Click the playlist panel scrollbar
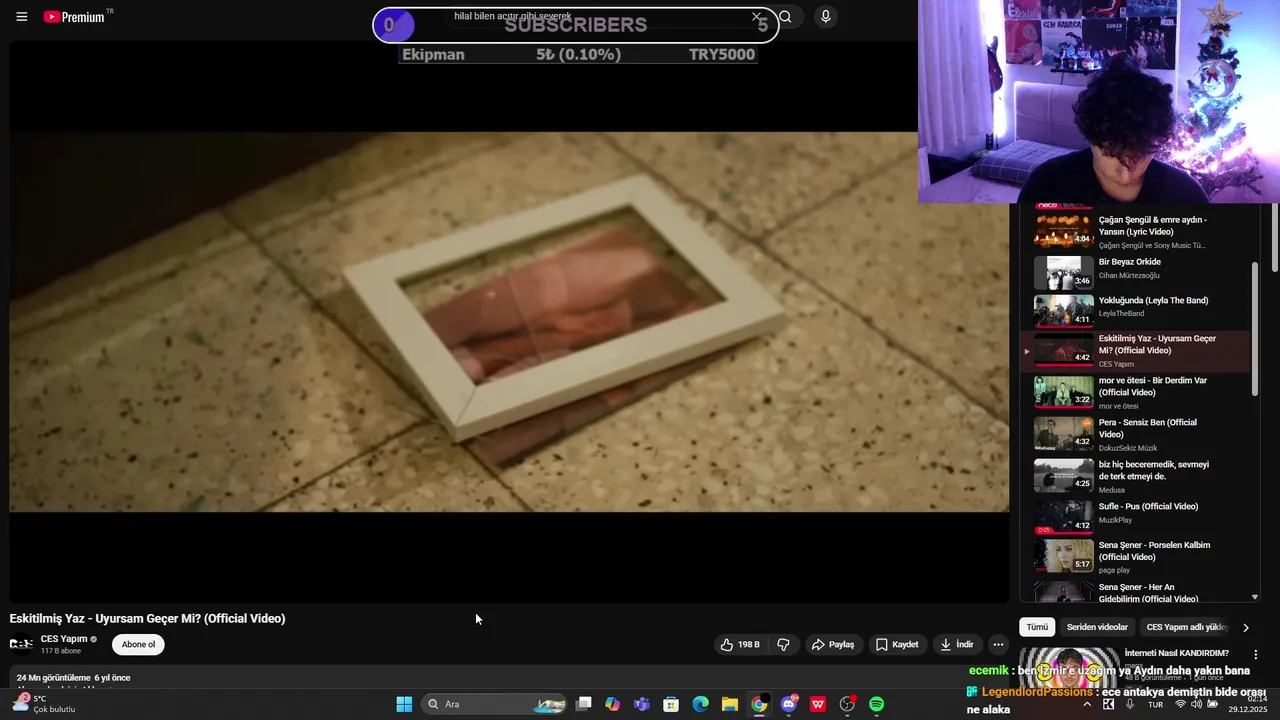This screenshot has width=1280, height=720. click(x=1255, y=330)
